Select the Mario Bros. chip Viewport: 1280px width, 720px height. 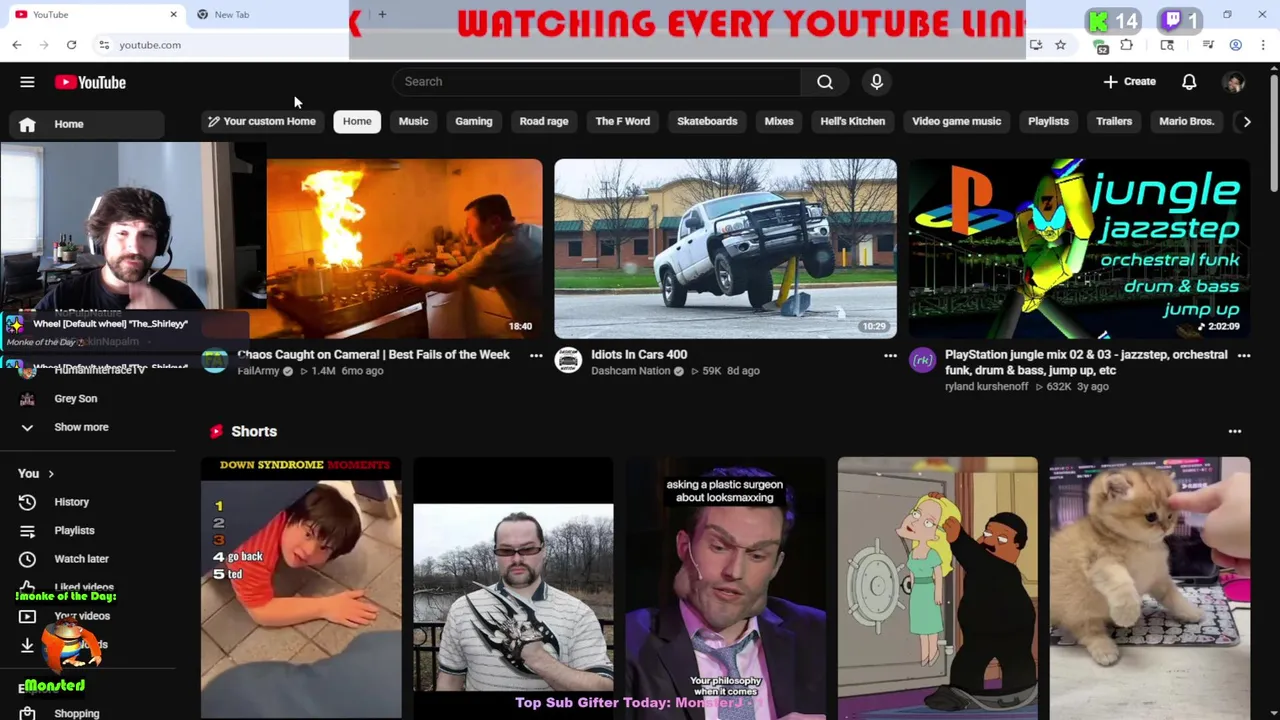click(1186, 121)
